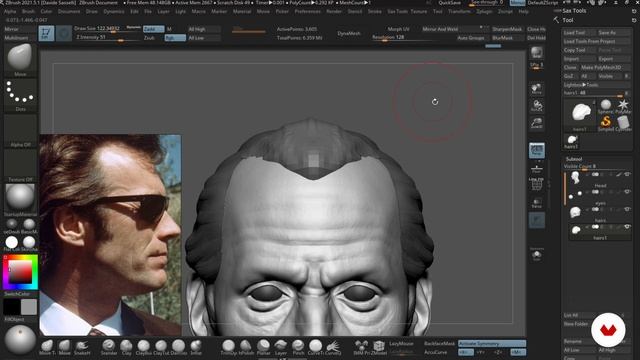This screenshot has width=640, height=360.
Task: Click Load Tool button
Action: [x=580, y=32]
